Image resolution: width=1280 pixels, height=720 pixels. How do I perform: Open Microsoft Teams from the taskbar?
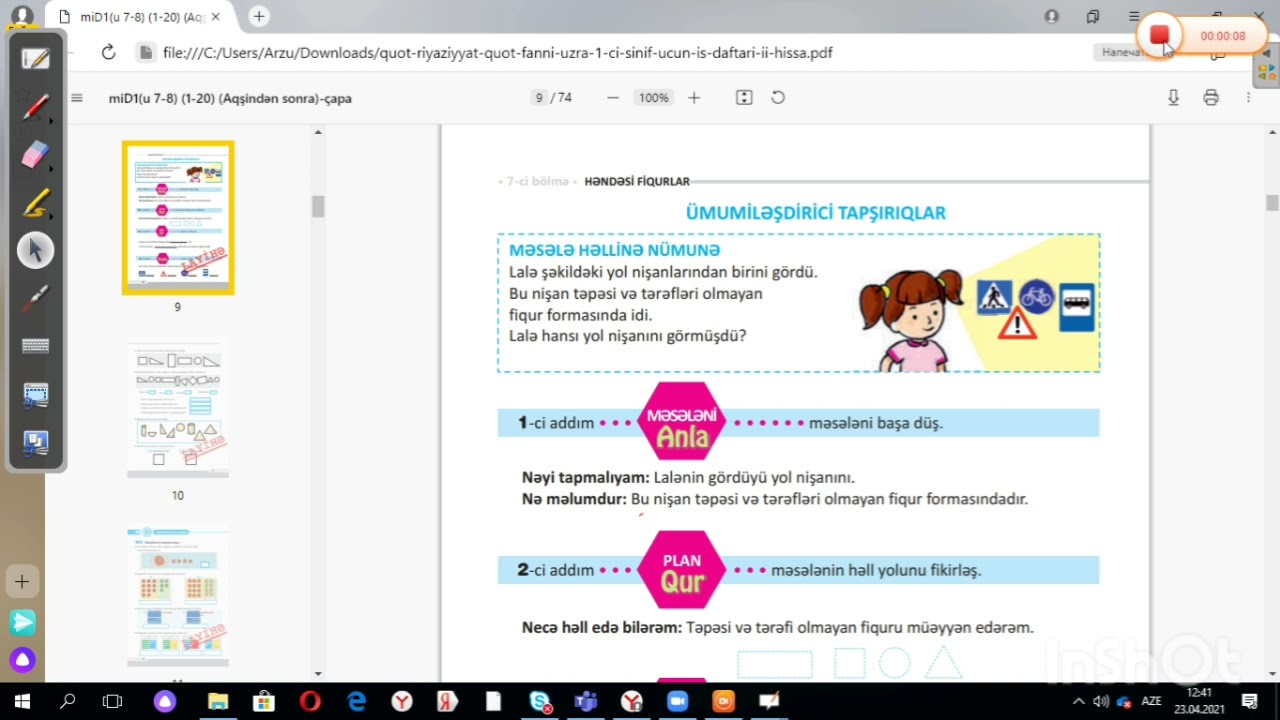point(586,701)
